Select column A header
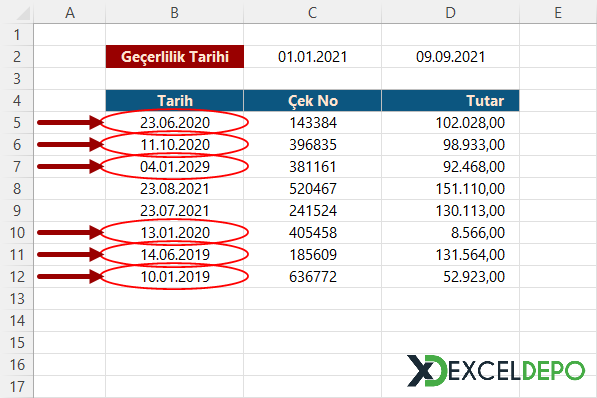The image size is (597, 398). tap(70, 13)
